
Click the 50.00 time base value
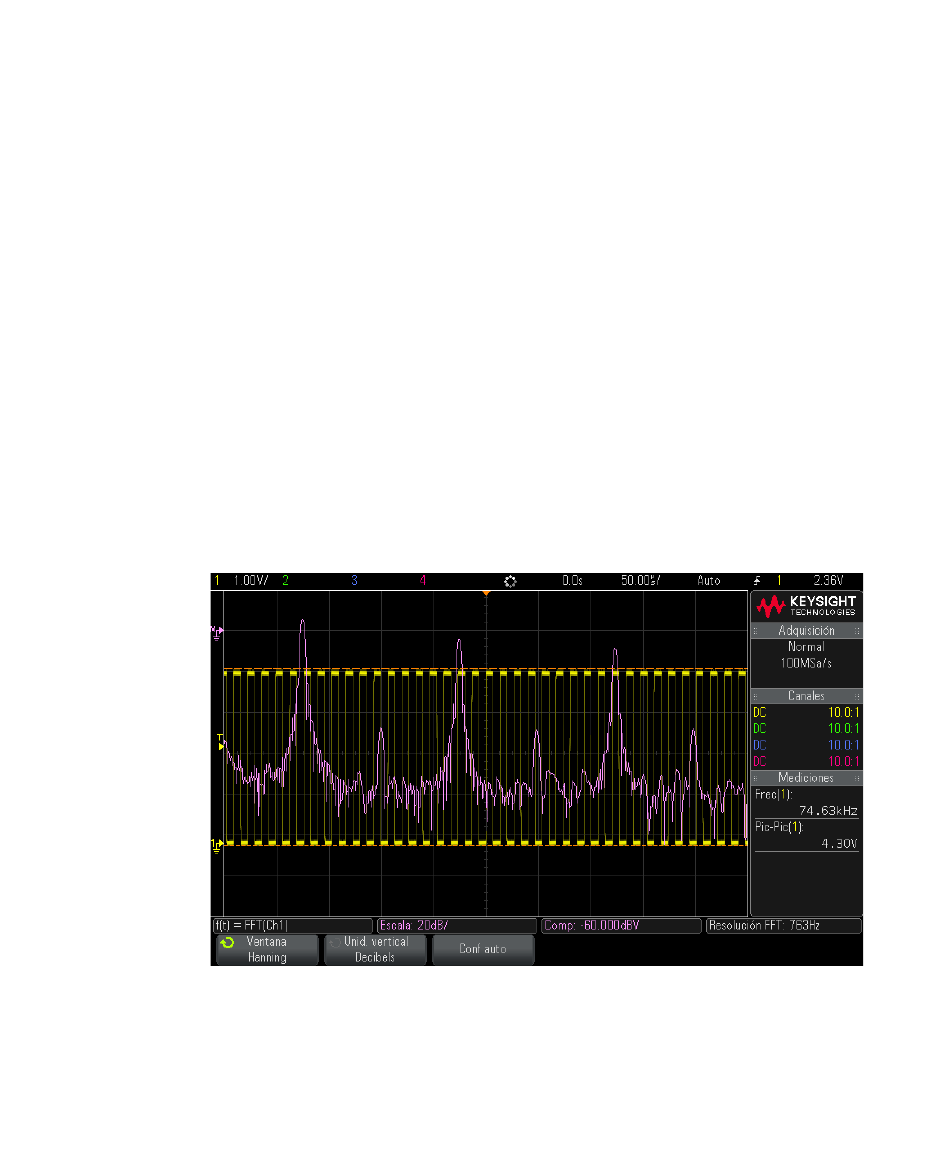click(x=640, y=580)
